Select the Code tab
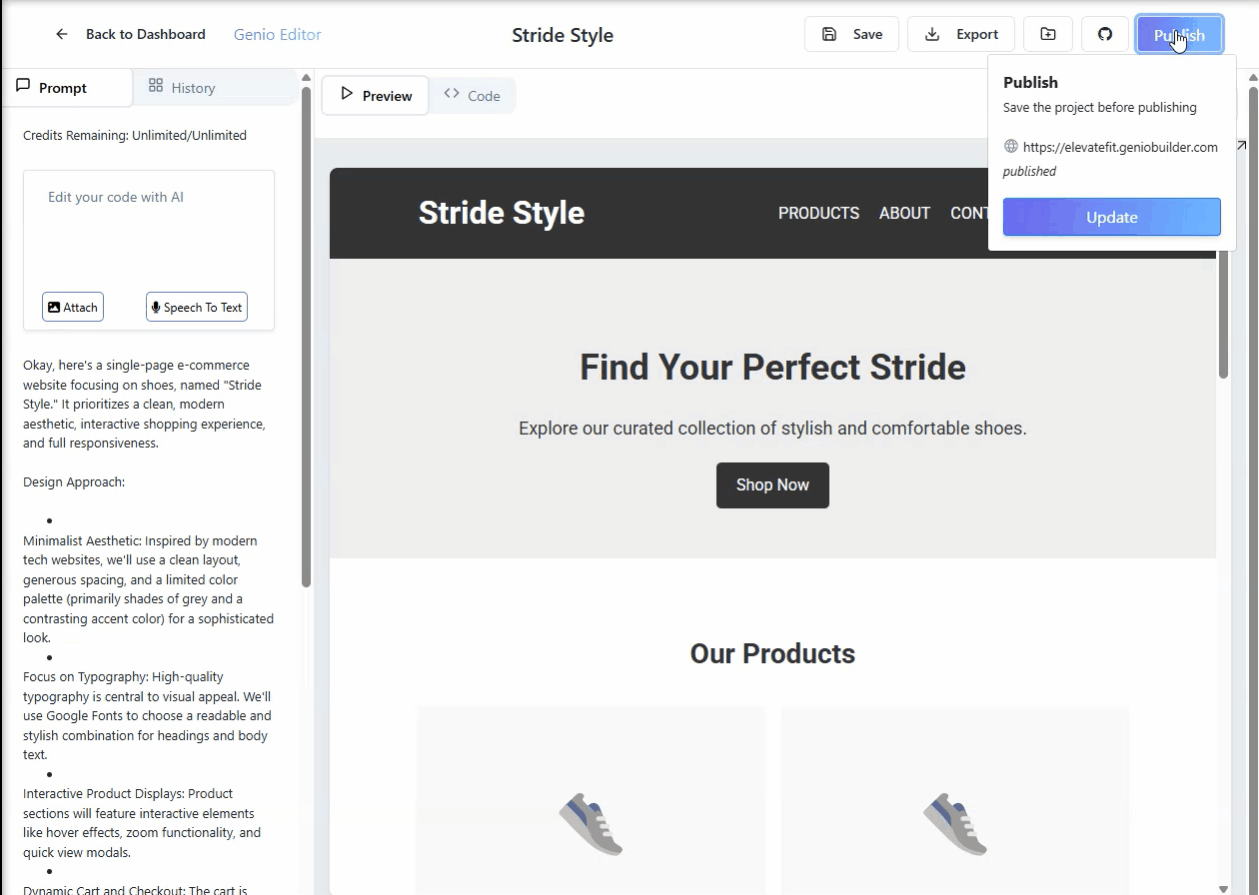The image size is (1259, 895). click(472, 96)
